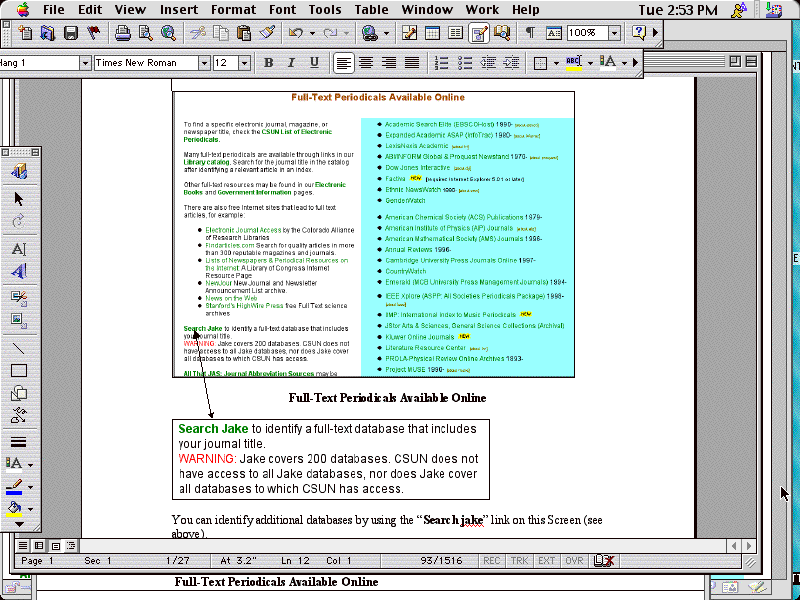Click the Insert Picture icon in drawing toolbar
The image size is (800, 600).
click(19, 320)
